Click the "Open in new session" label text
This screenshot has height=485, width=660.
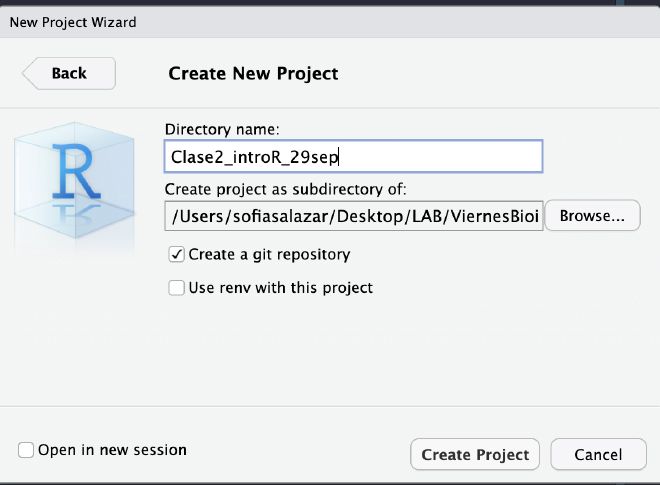click(112, 450)
